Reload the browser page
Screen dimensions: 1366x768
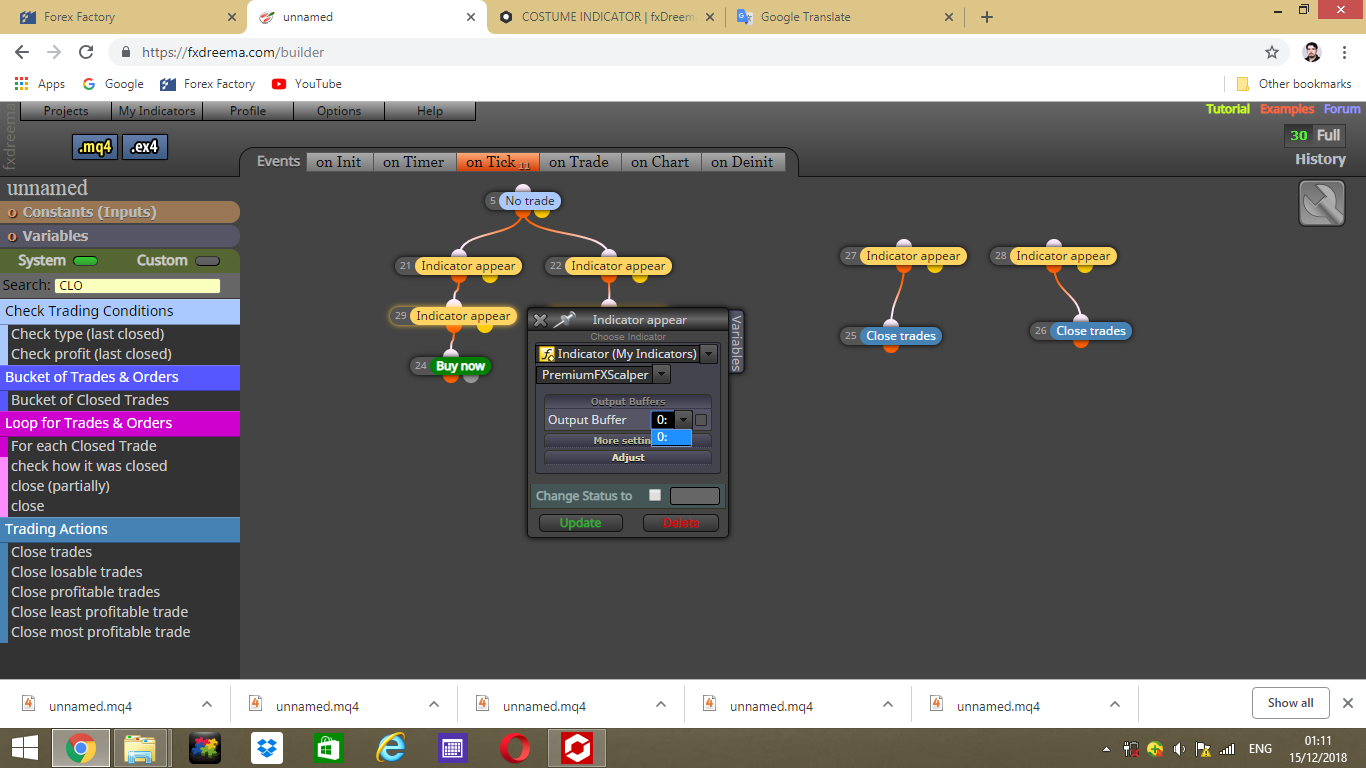point(86,52)
